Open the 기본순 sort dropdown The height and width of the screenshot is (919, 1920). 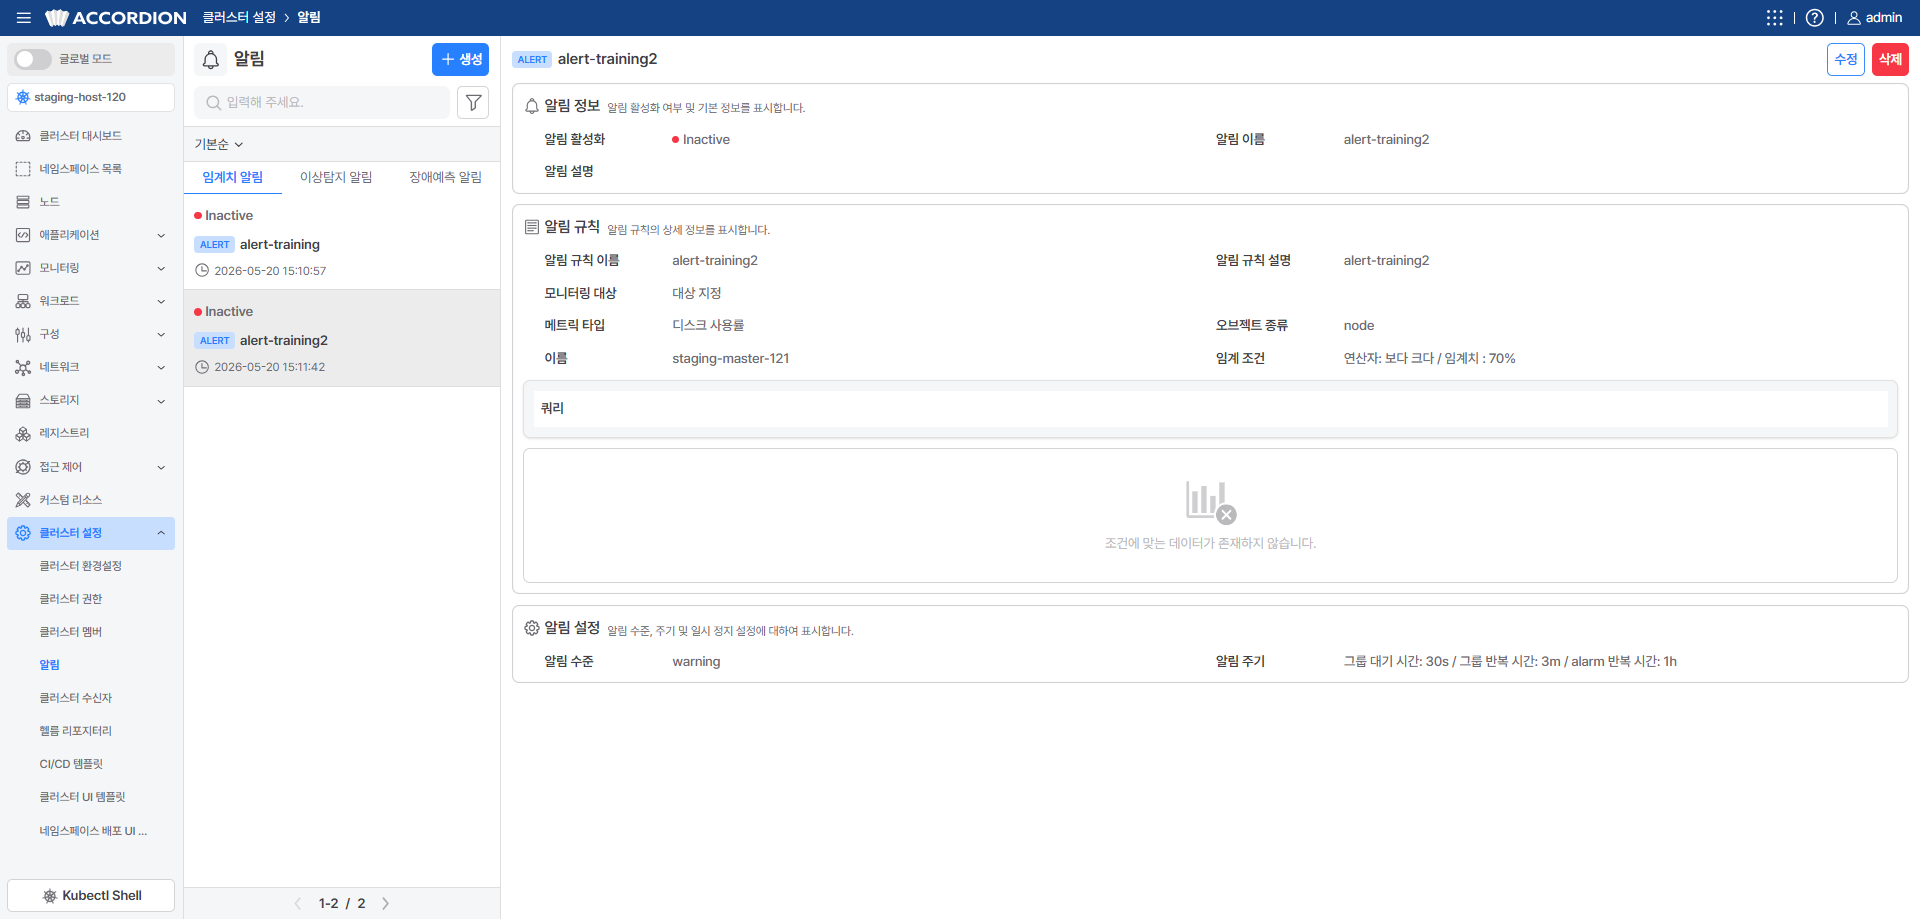pyautogui.click(x=219, y=144)
